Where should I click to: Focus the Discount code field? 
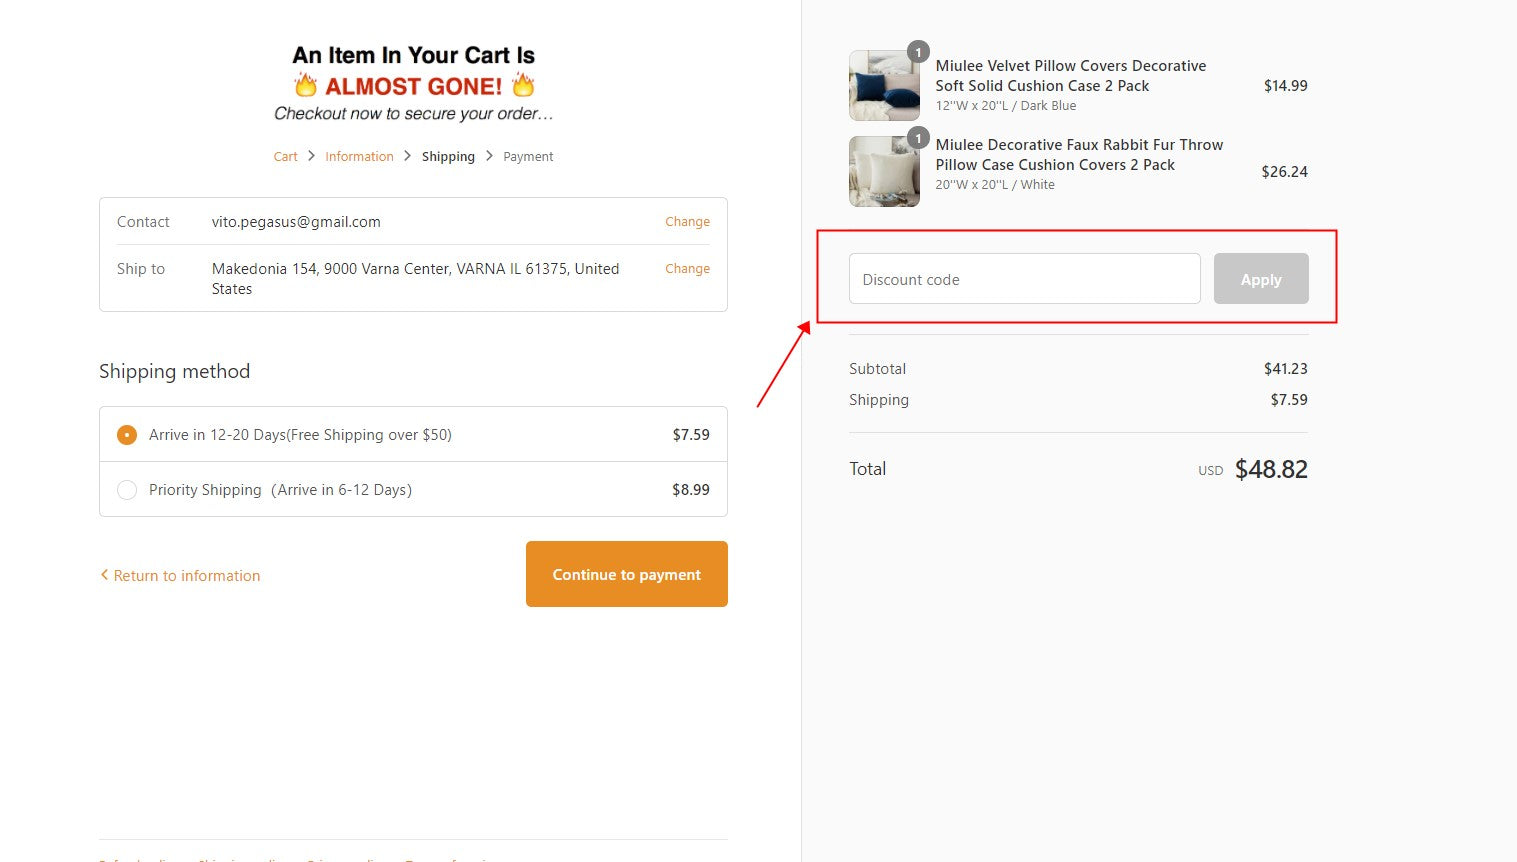[x=1024, y=279]
